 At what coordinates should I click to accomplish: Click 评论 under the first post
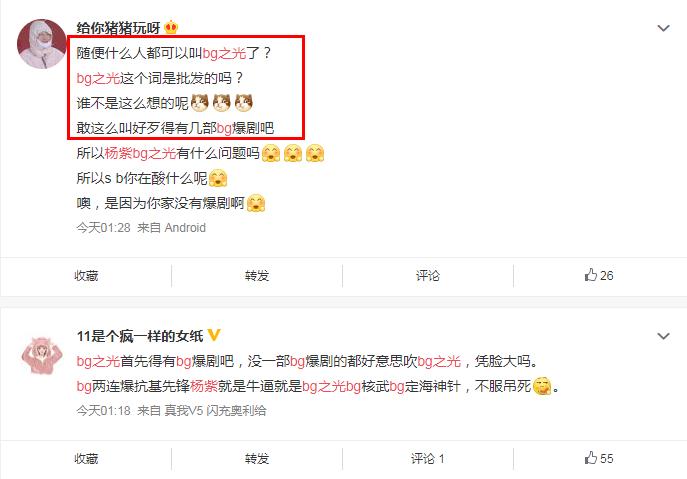428,276
